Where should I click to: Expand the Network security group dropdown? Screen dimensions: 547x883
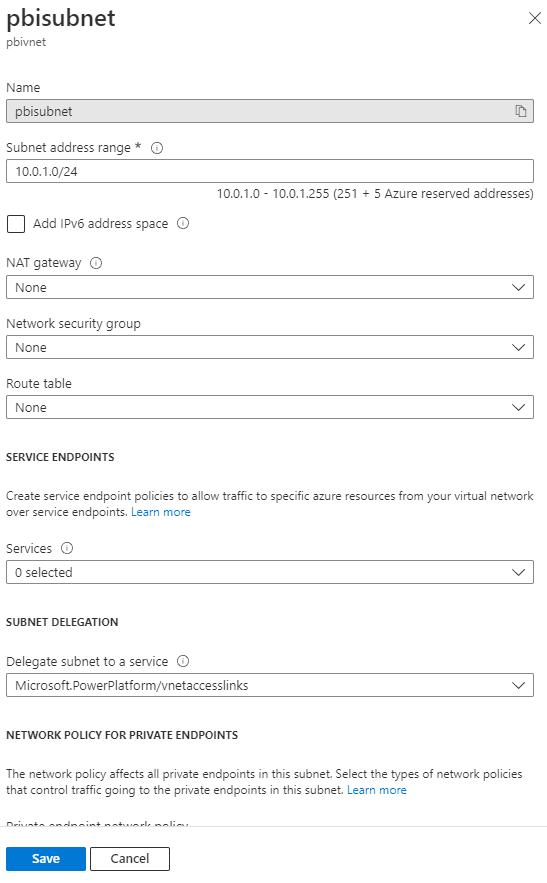tap(270, 347)
